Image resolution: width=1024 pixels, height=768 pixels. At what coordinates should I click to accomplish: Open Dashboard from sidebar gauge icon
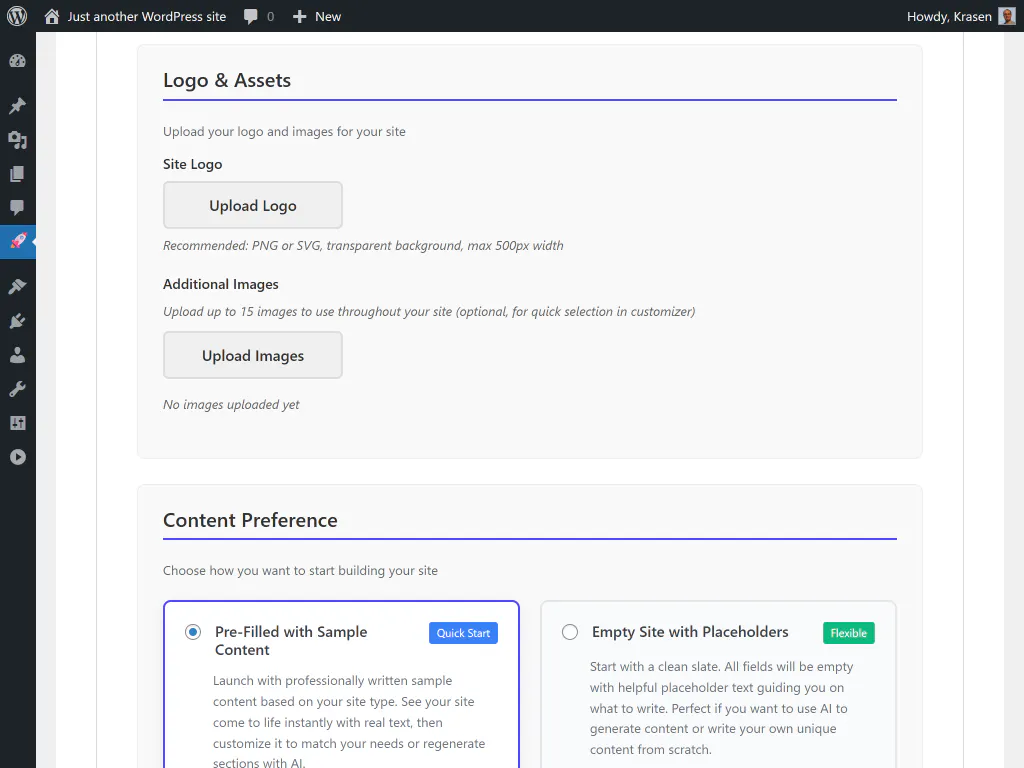click(18, 61)
